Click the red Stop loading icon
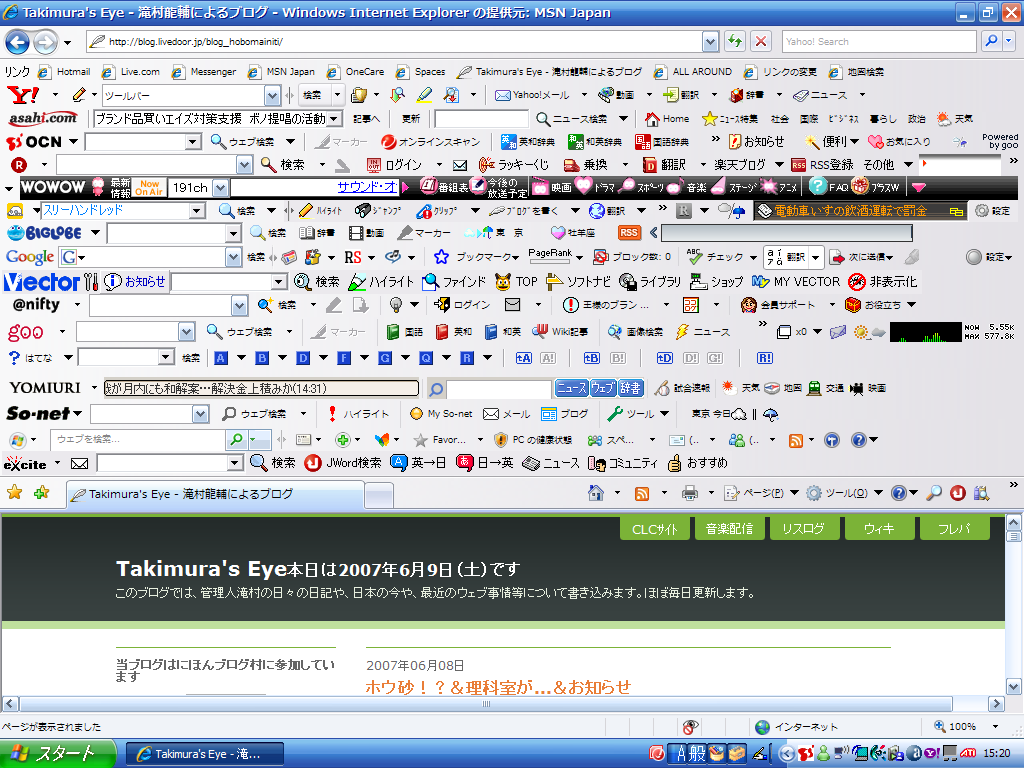 [761, 42]
